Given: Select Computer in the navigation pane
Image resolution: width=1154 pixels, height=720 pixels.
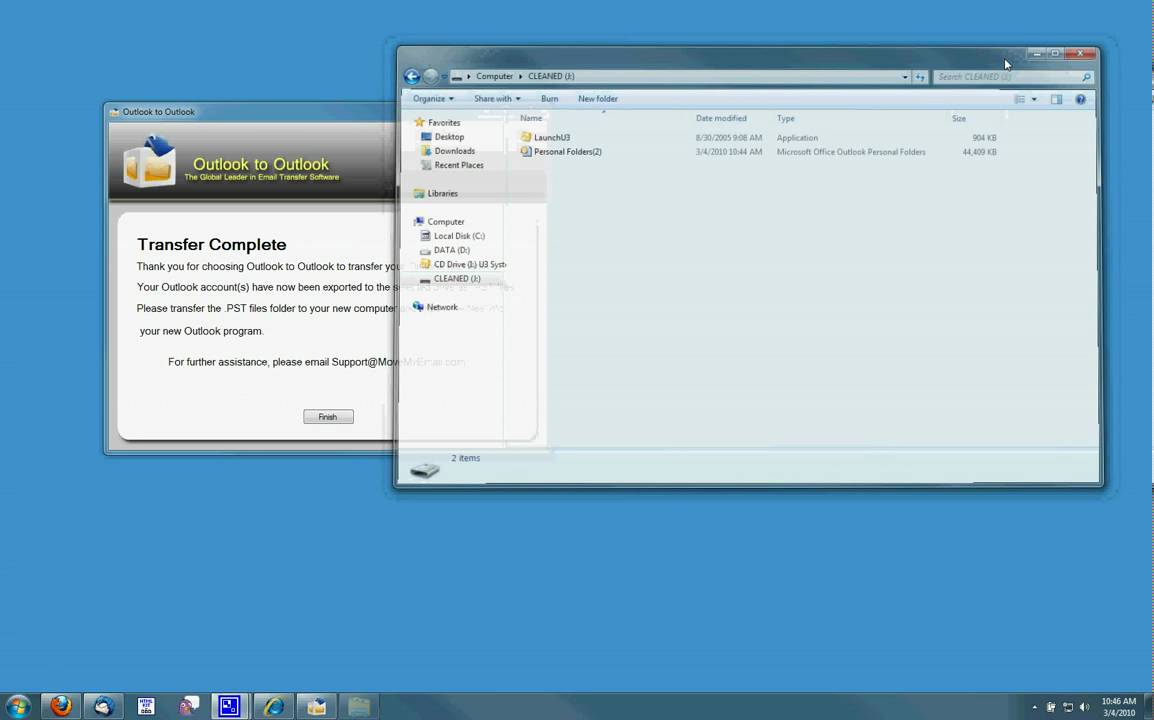Looking at the screenshot, I should click(445, 222).
